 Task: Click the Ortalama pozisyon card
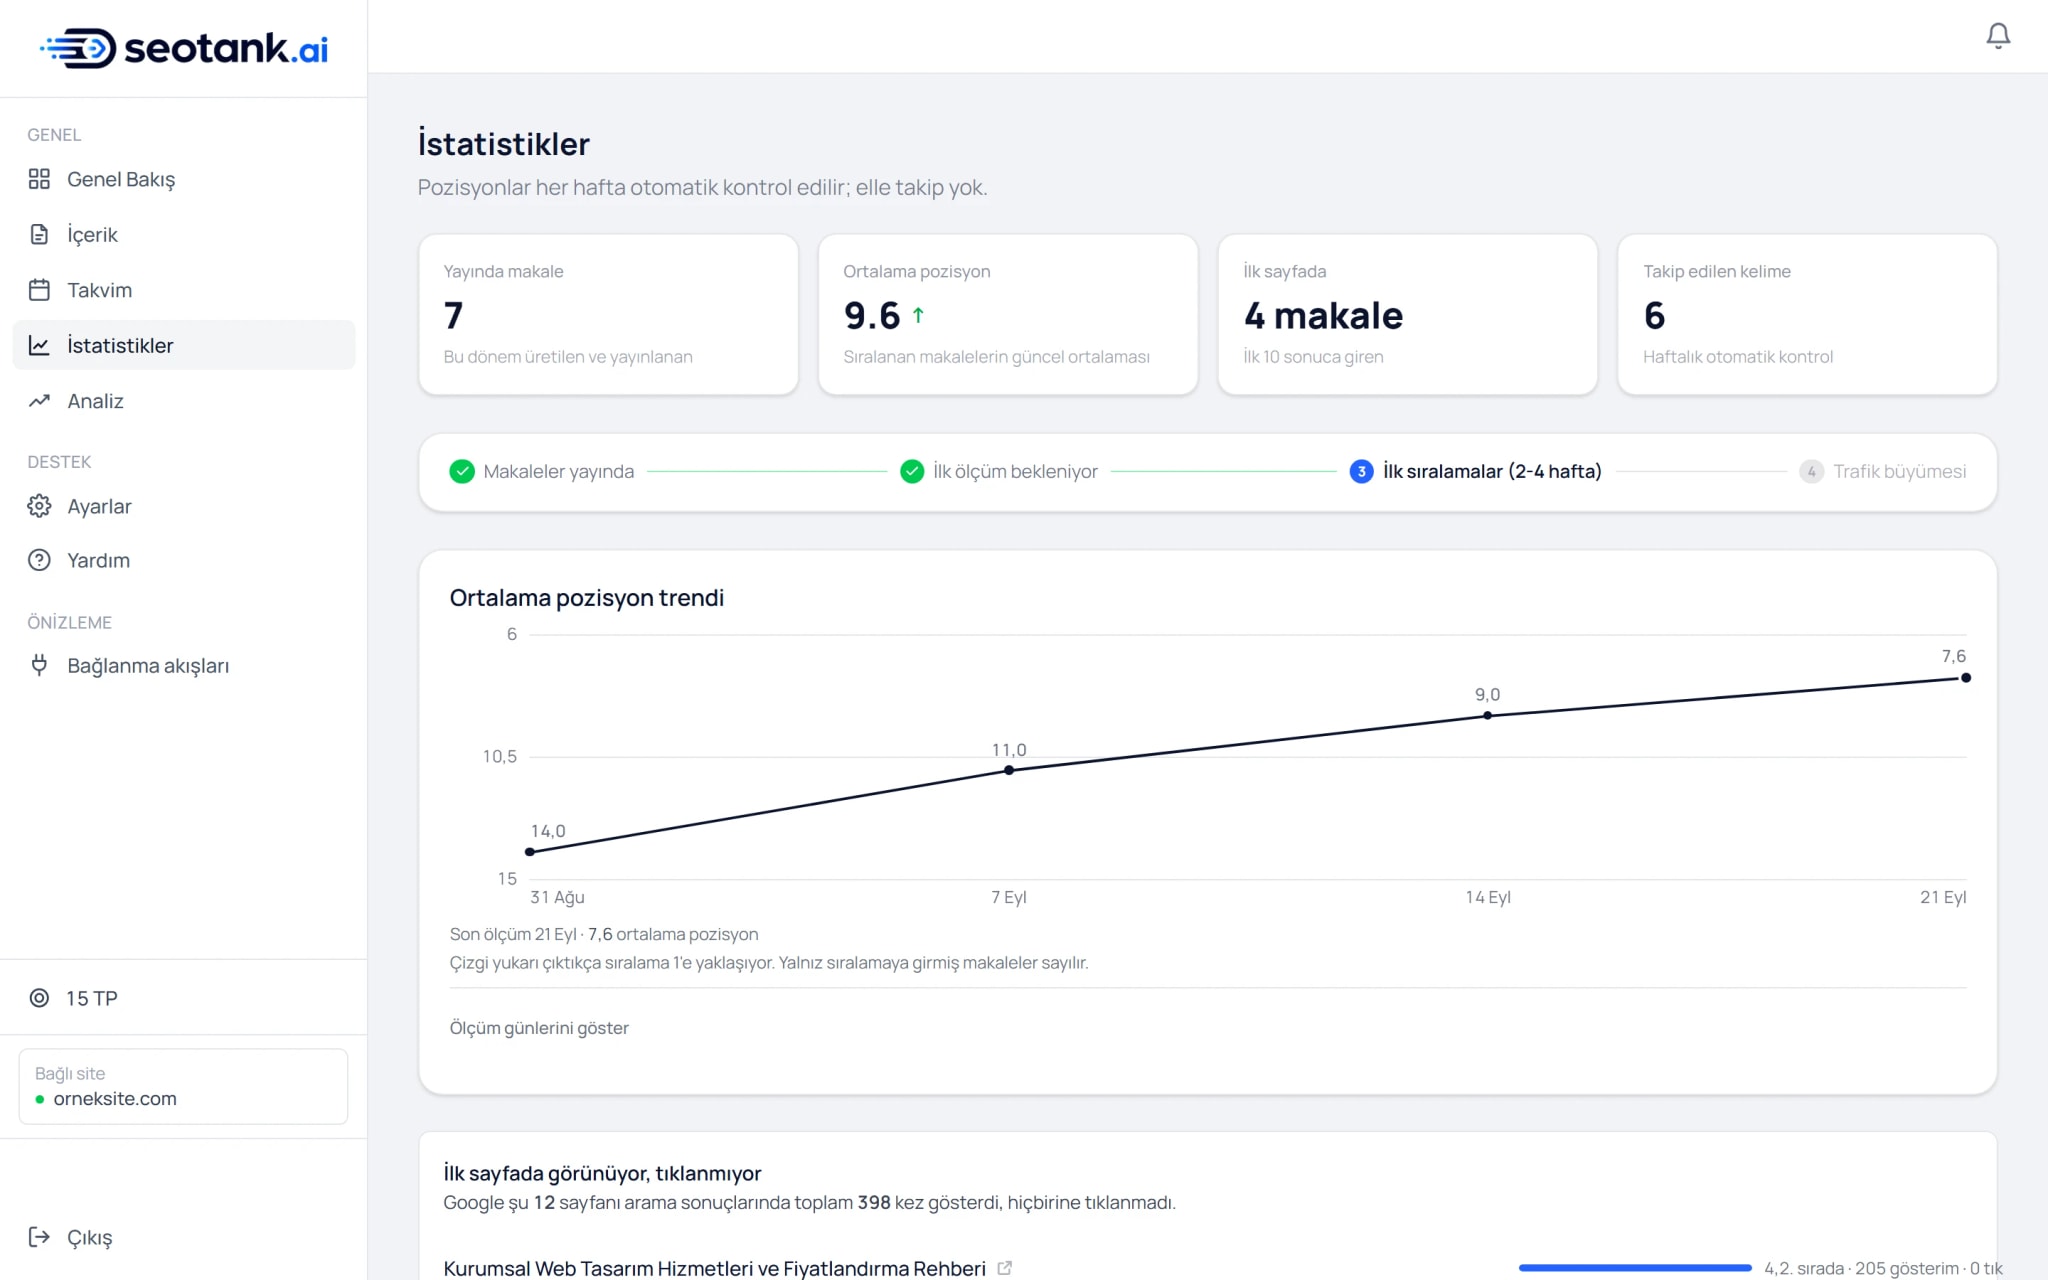1008,314
